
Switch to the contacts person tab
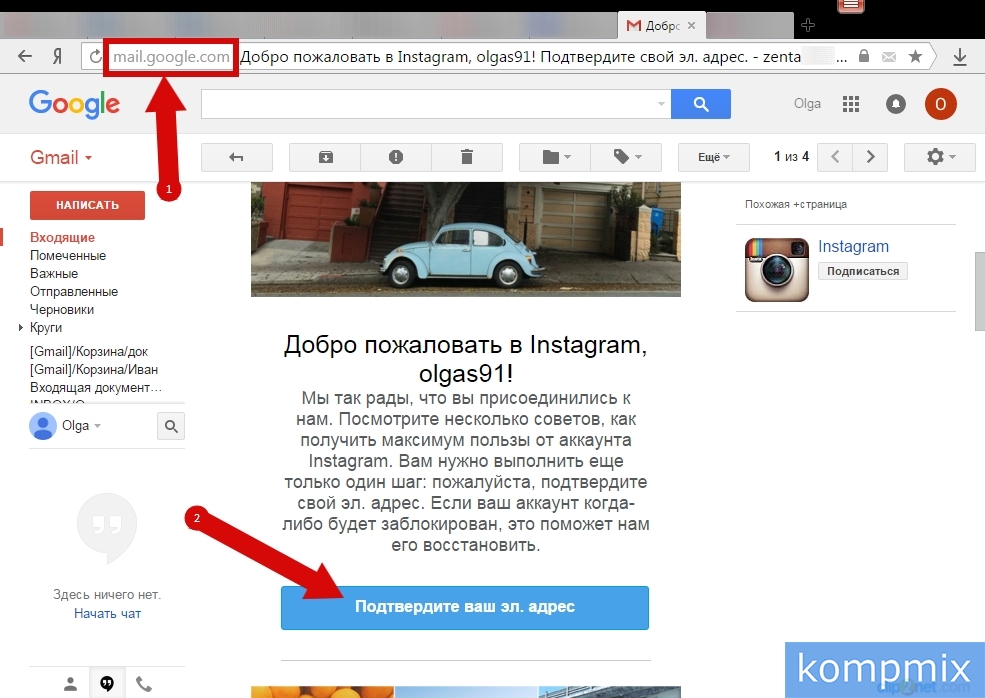click(71, 684)
